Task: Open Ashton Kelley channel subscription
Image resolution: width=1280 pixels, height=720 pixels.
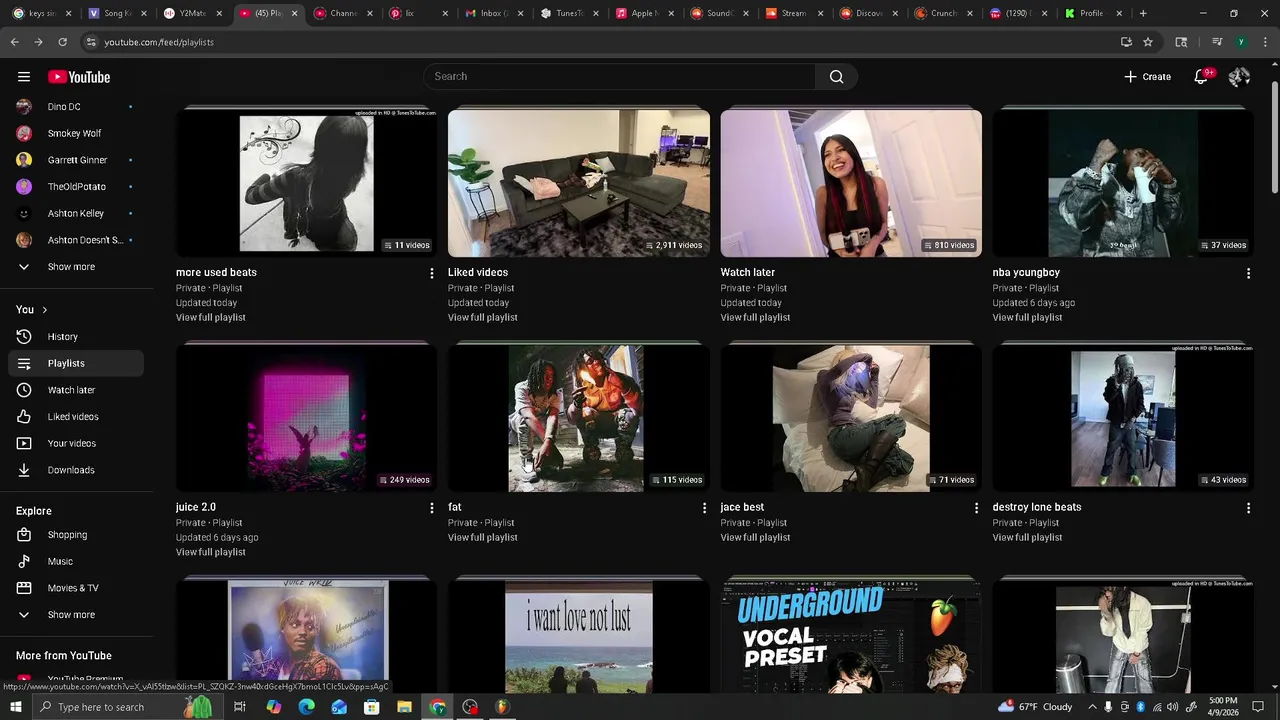Action: [x=76, y=213]
